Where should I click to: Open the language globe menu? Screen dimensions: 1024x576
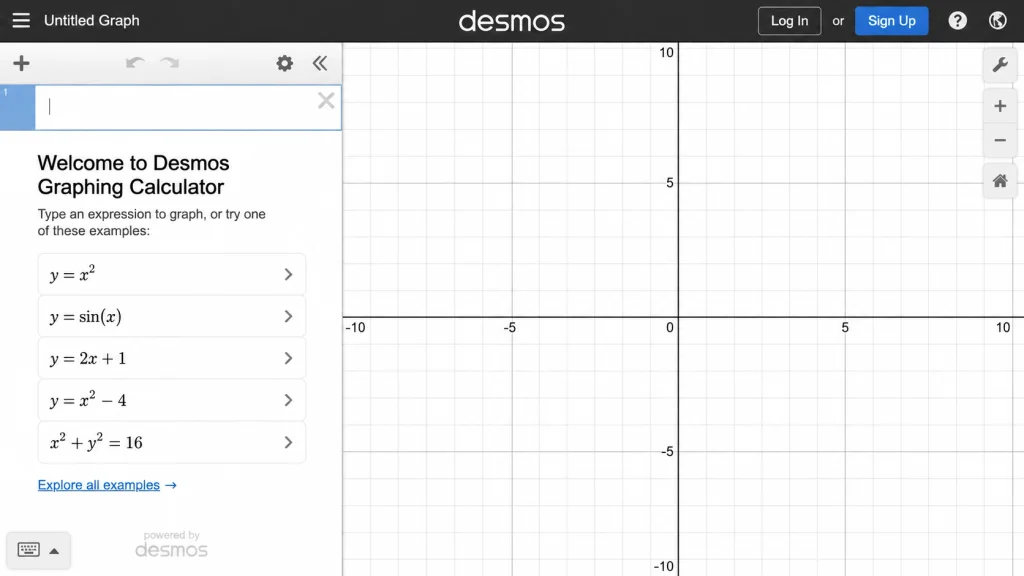[997, 21]
